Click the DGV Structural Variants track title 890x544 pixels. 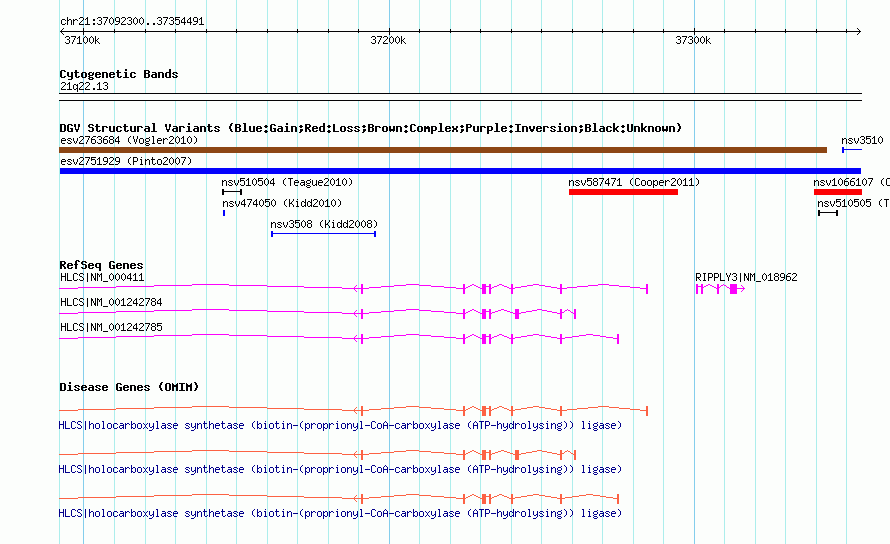point(370,128)
